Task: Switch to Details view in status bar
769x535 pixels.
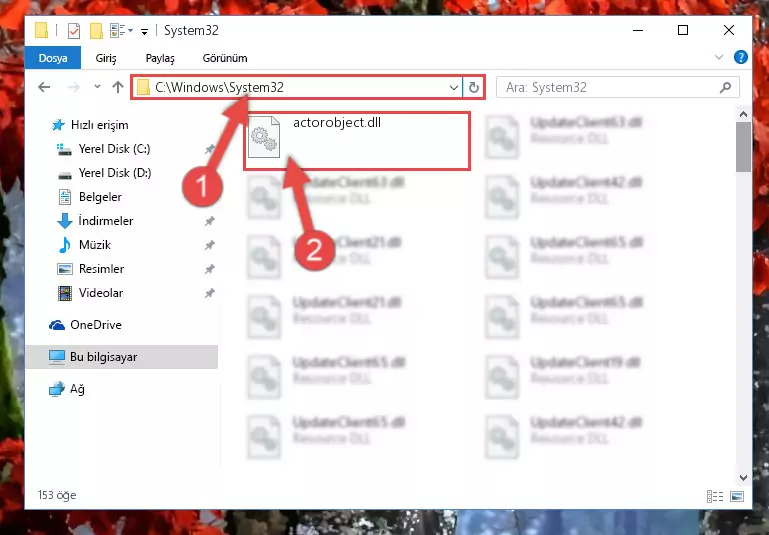Action: pyautogui.click(x=715, y=497)
